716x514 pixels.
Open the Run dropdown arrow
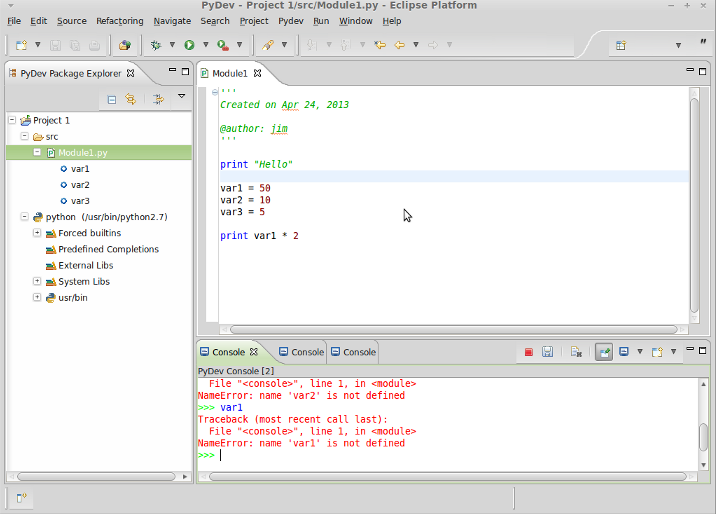(206, 45)
